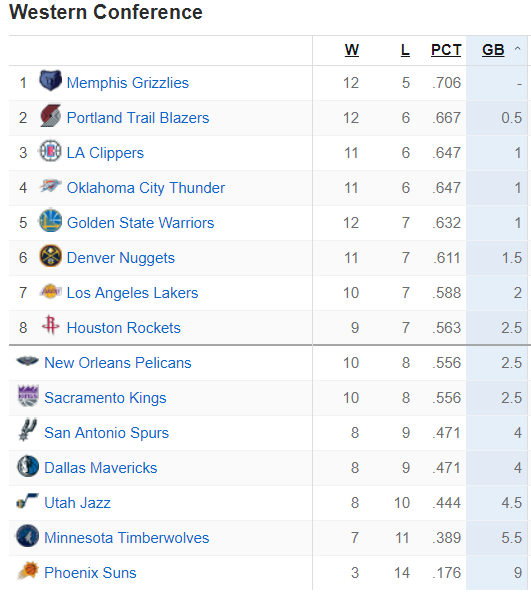The height and width of the screenshot is (596, 531).
Task: Open Oklahoma City Thunder team link
Action: (x=146, y=188)
